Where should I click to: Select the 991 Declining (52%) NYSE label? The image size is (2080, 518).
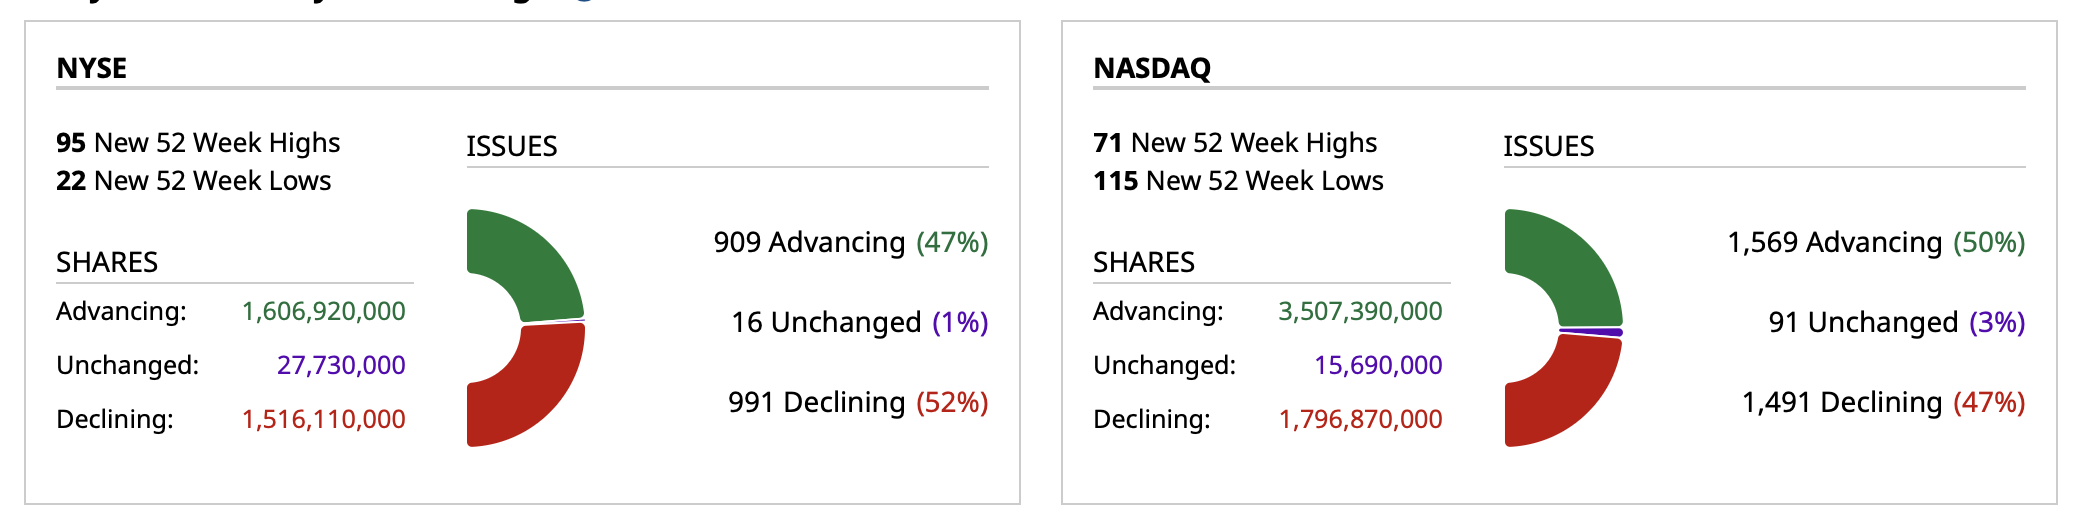(x=857, y=402)
